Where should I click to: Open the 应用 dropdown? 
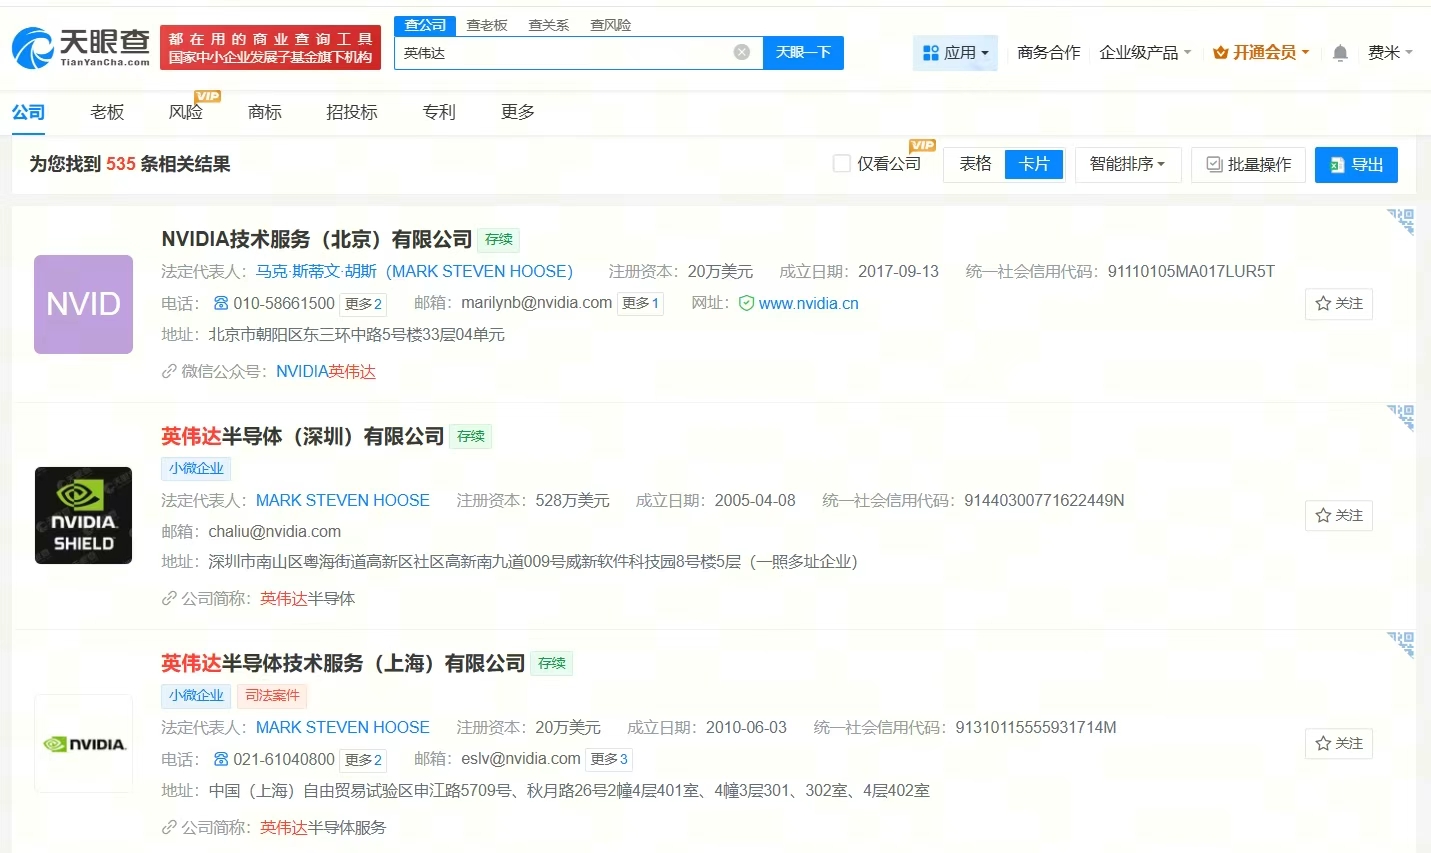pos(955,52)
